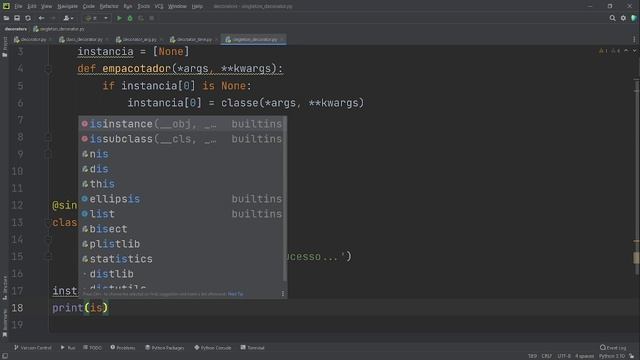The width and height of the screenshot is (640, 360).
Task: Choose bisect completion suggestion
Action: coord(182,229)
